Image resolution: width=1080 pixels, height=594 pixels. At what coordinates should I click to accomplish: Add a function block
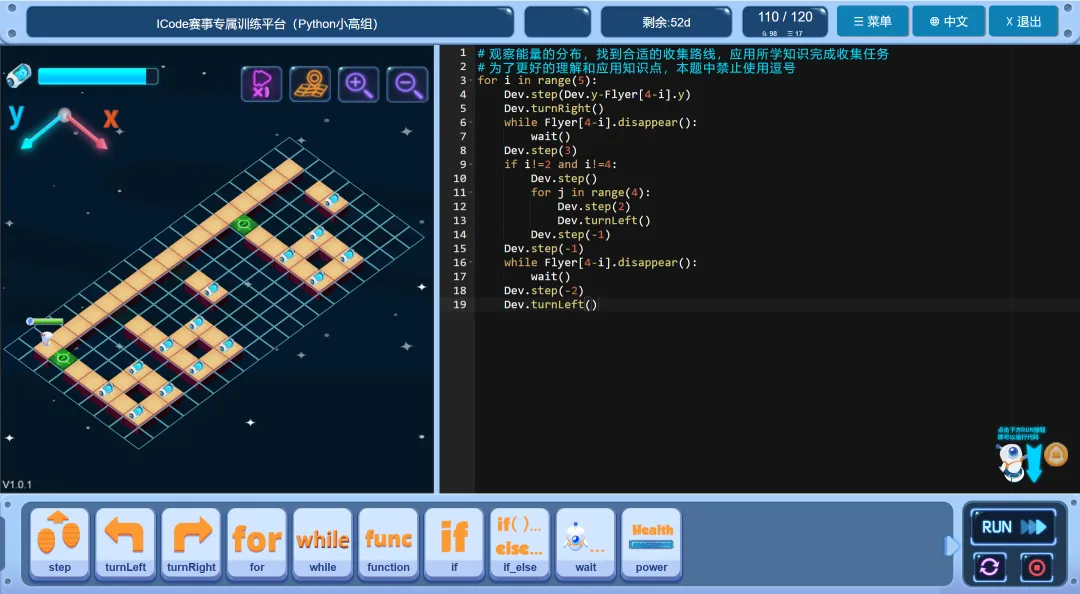[388, 544]
